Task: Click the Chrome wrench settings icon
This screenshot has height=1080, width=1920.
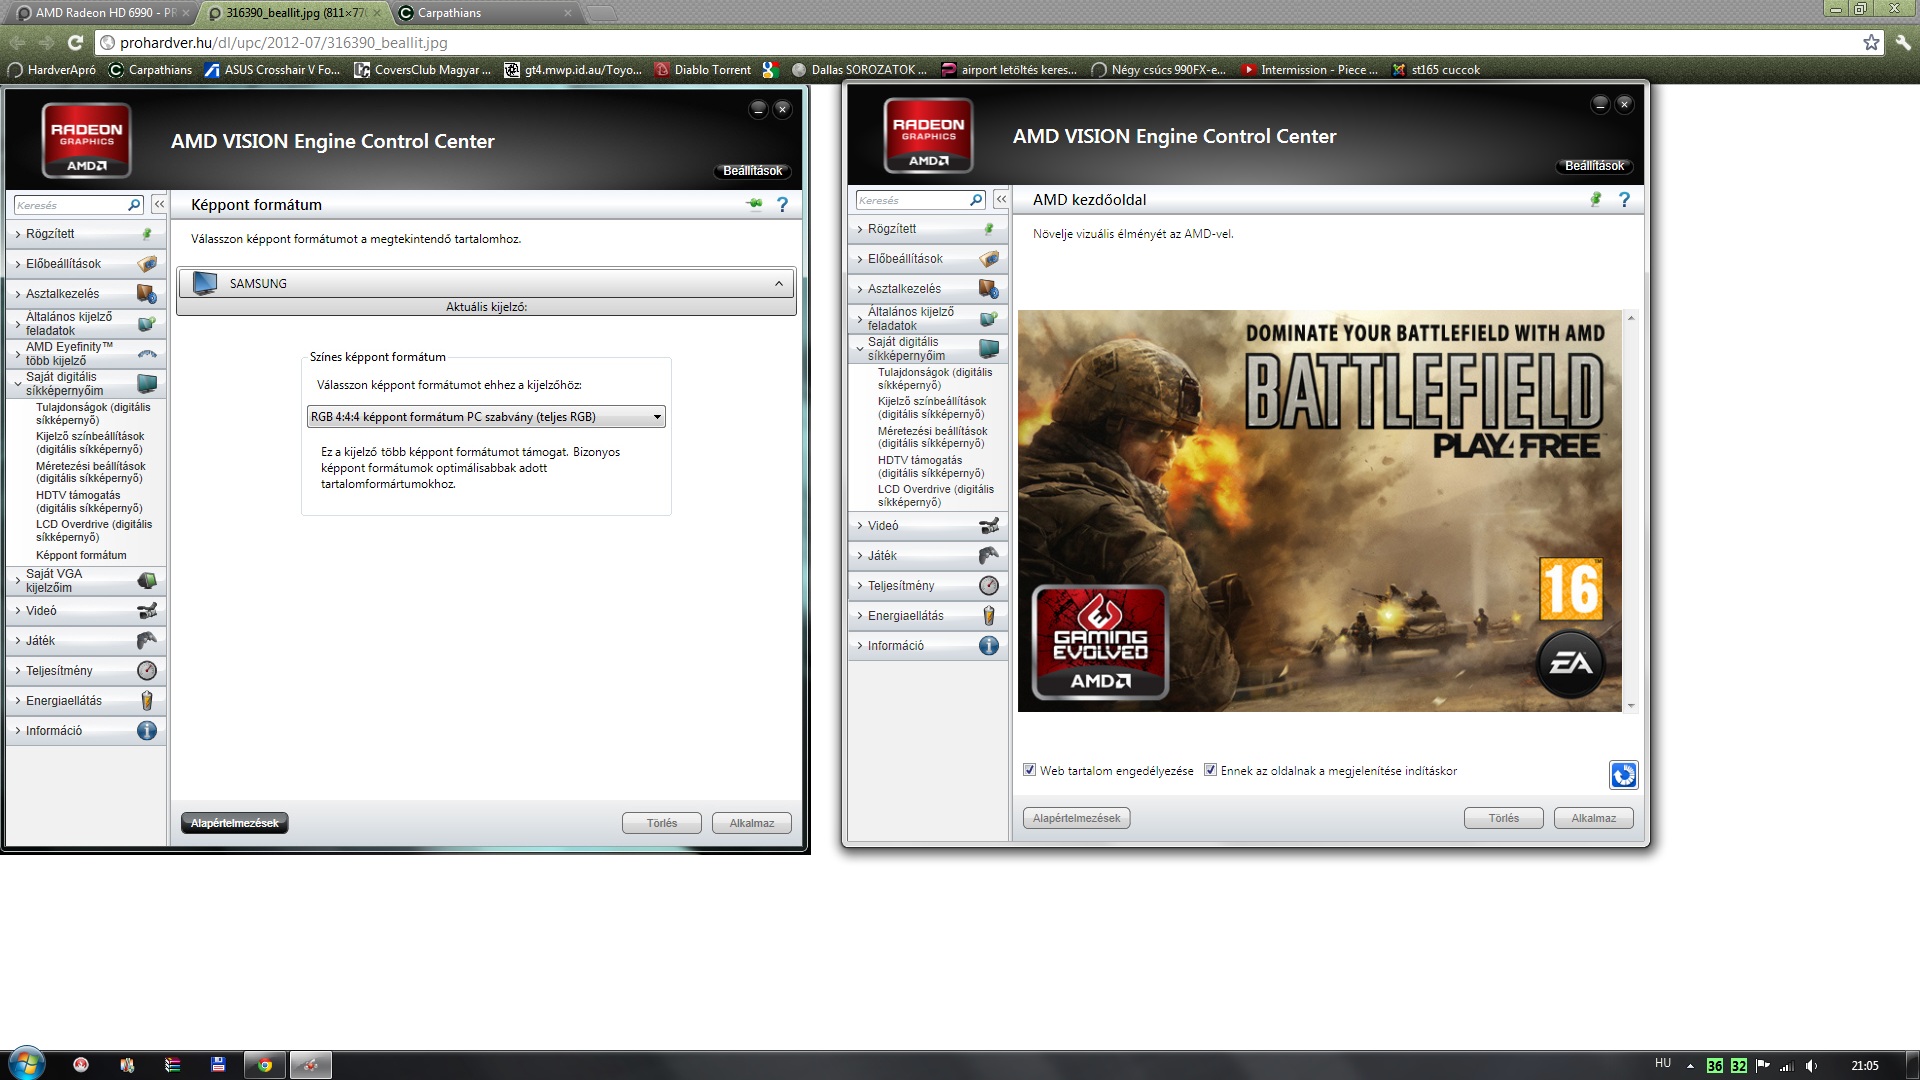Action: point(1903,42)
